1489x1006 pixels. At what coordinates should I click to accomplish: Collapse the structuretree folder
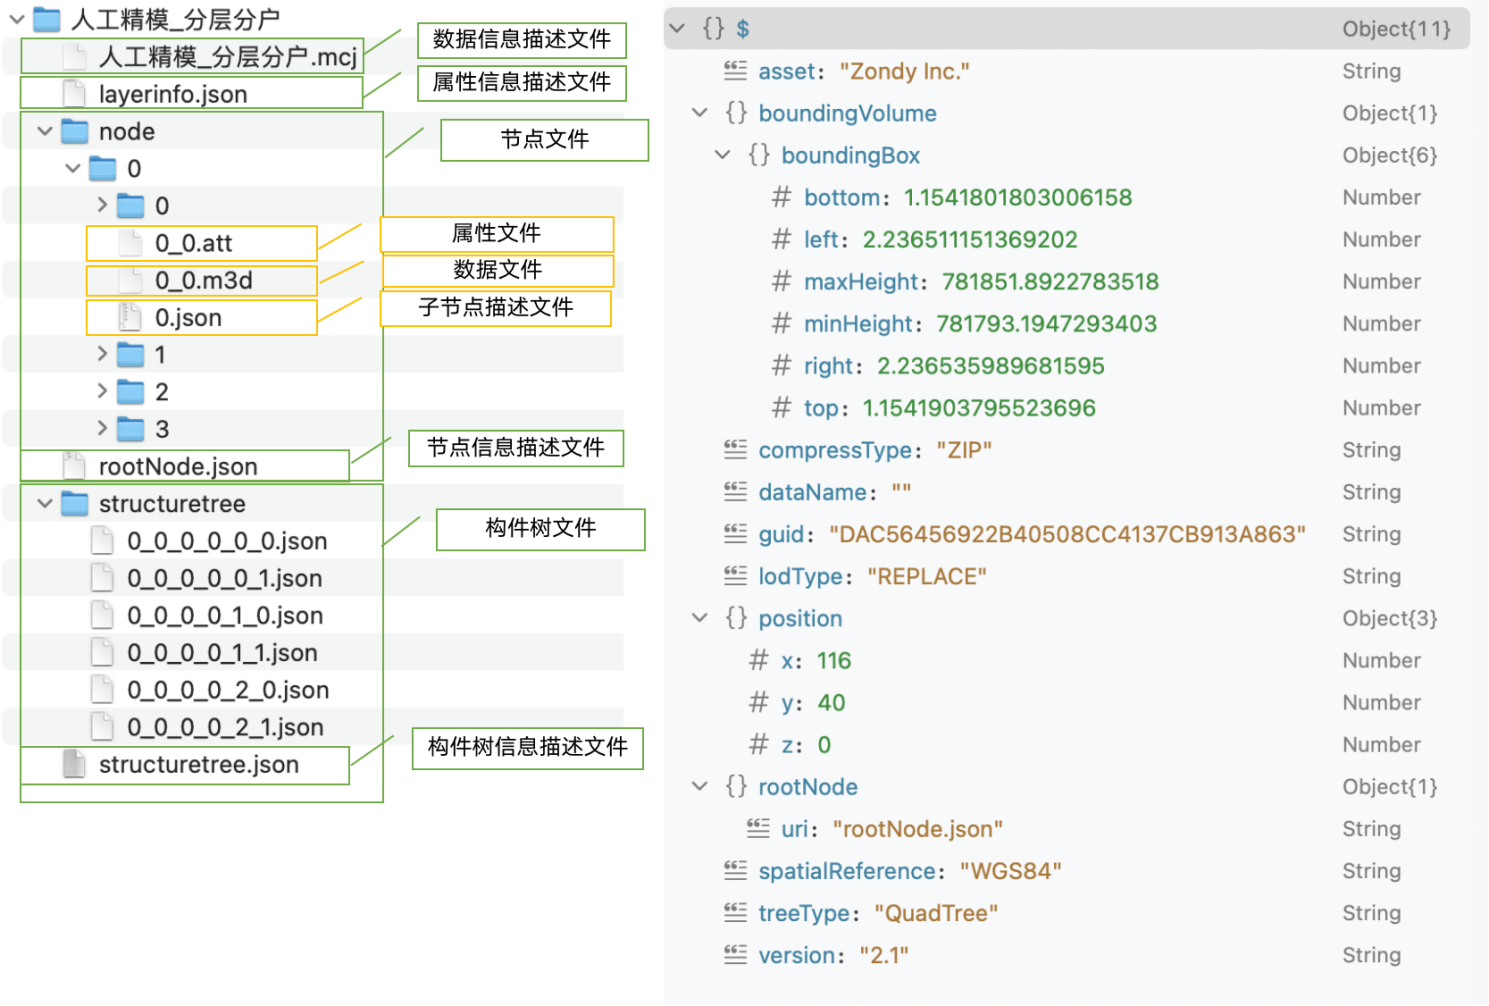point(45,504)
